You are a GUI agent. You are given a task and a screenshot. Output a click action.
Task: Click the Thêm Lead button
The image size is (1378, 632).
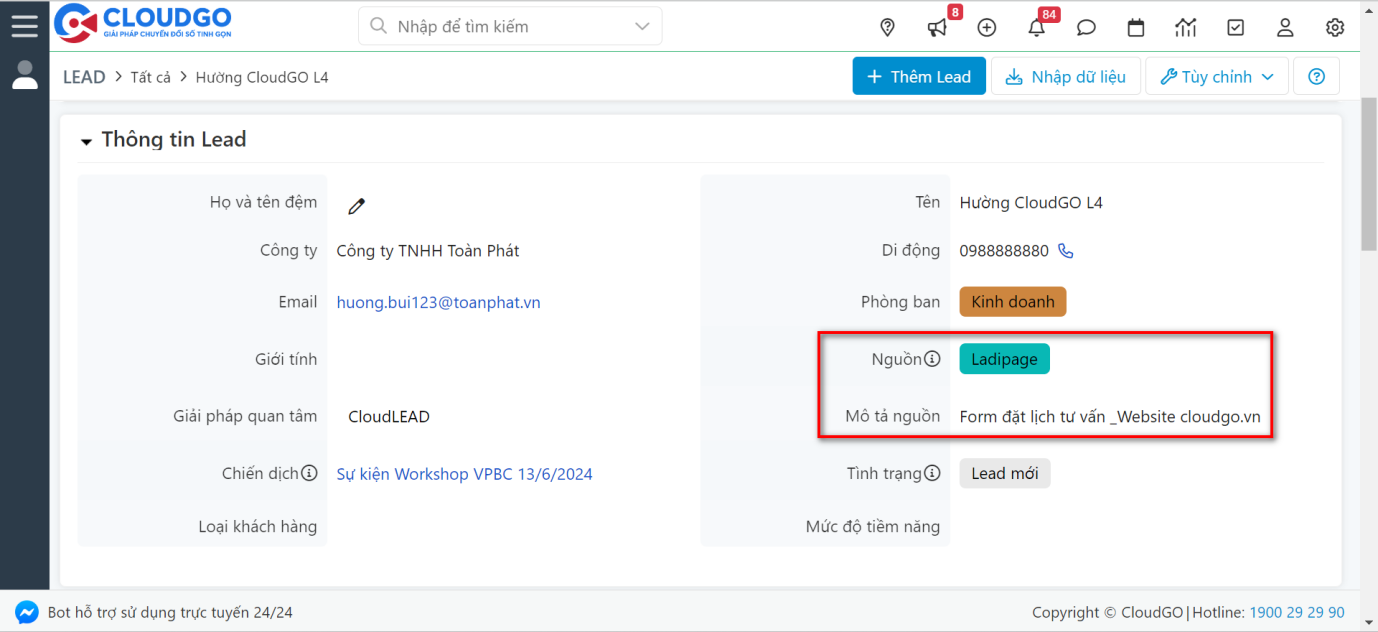pos(918,76)
